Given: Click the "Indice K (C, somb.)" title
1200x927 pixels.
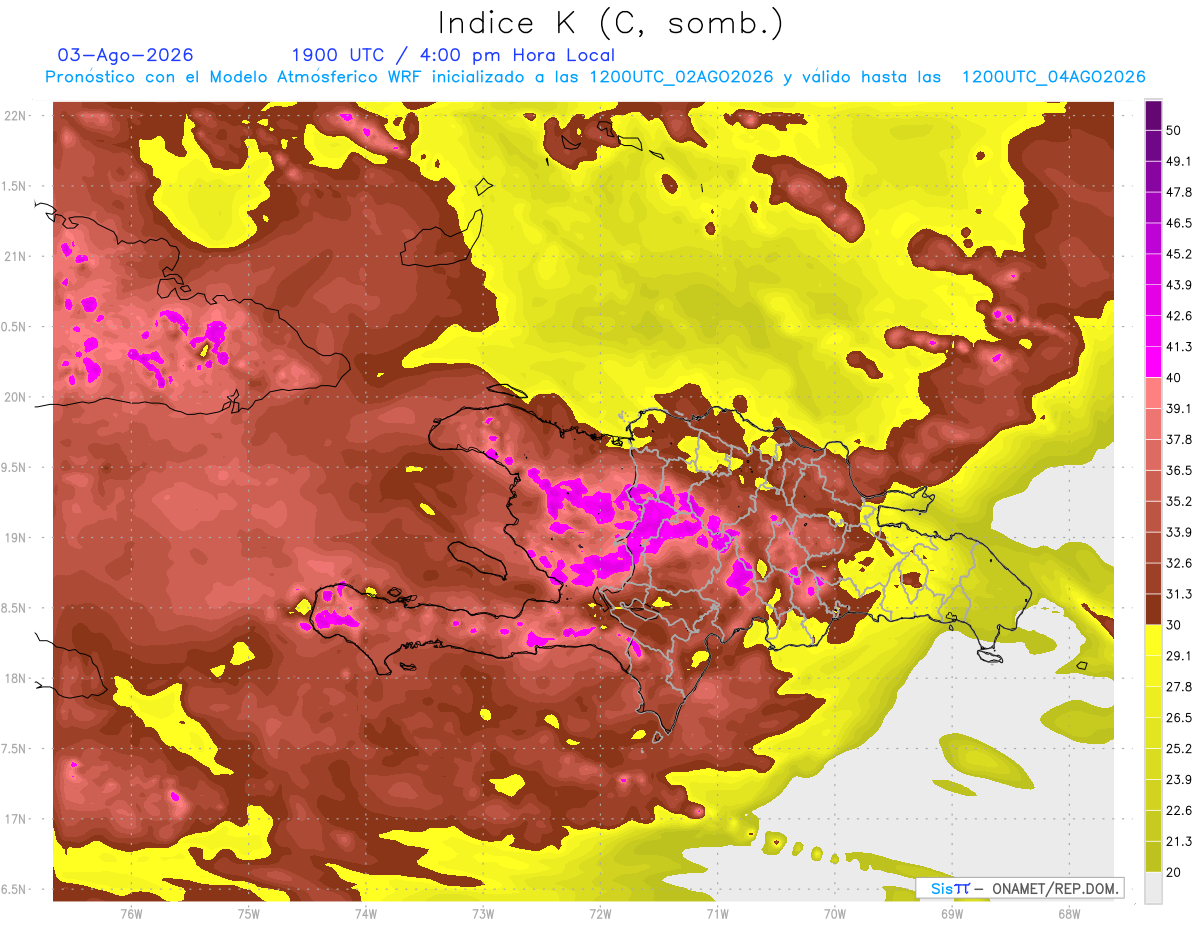Looking at the screenshot, I should (x=611, y=23).
